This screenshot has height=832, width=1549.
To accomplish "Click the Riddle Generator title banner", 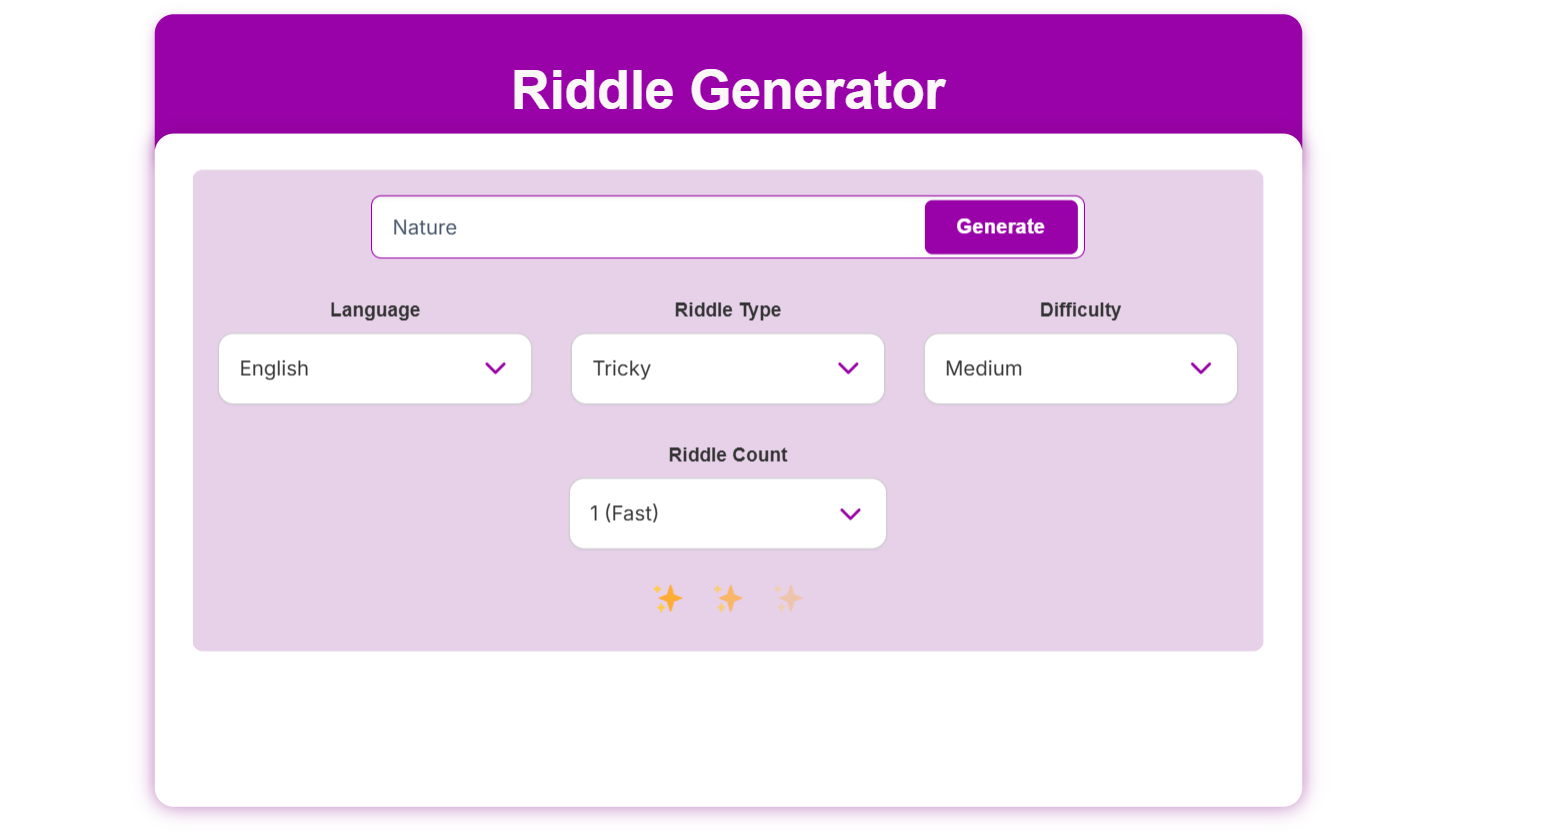I will [x=727, y=89].
